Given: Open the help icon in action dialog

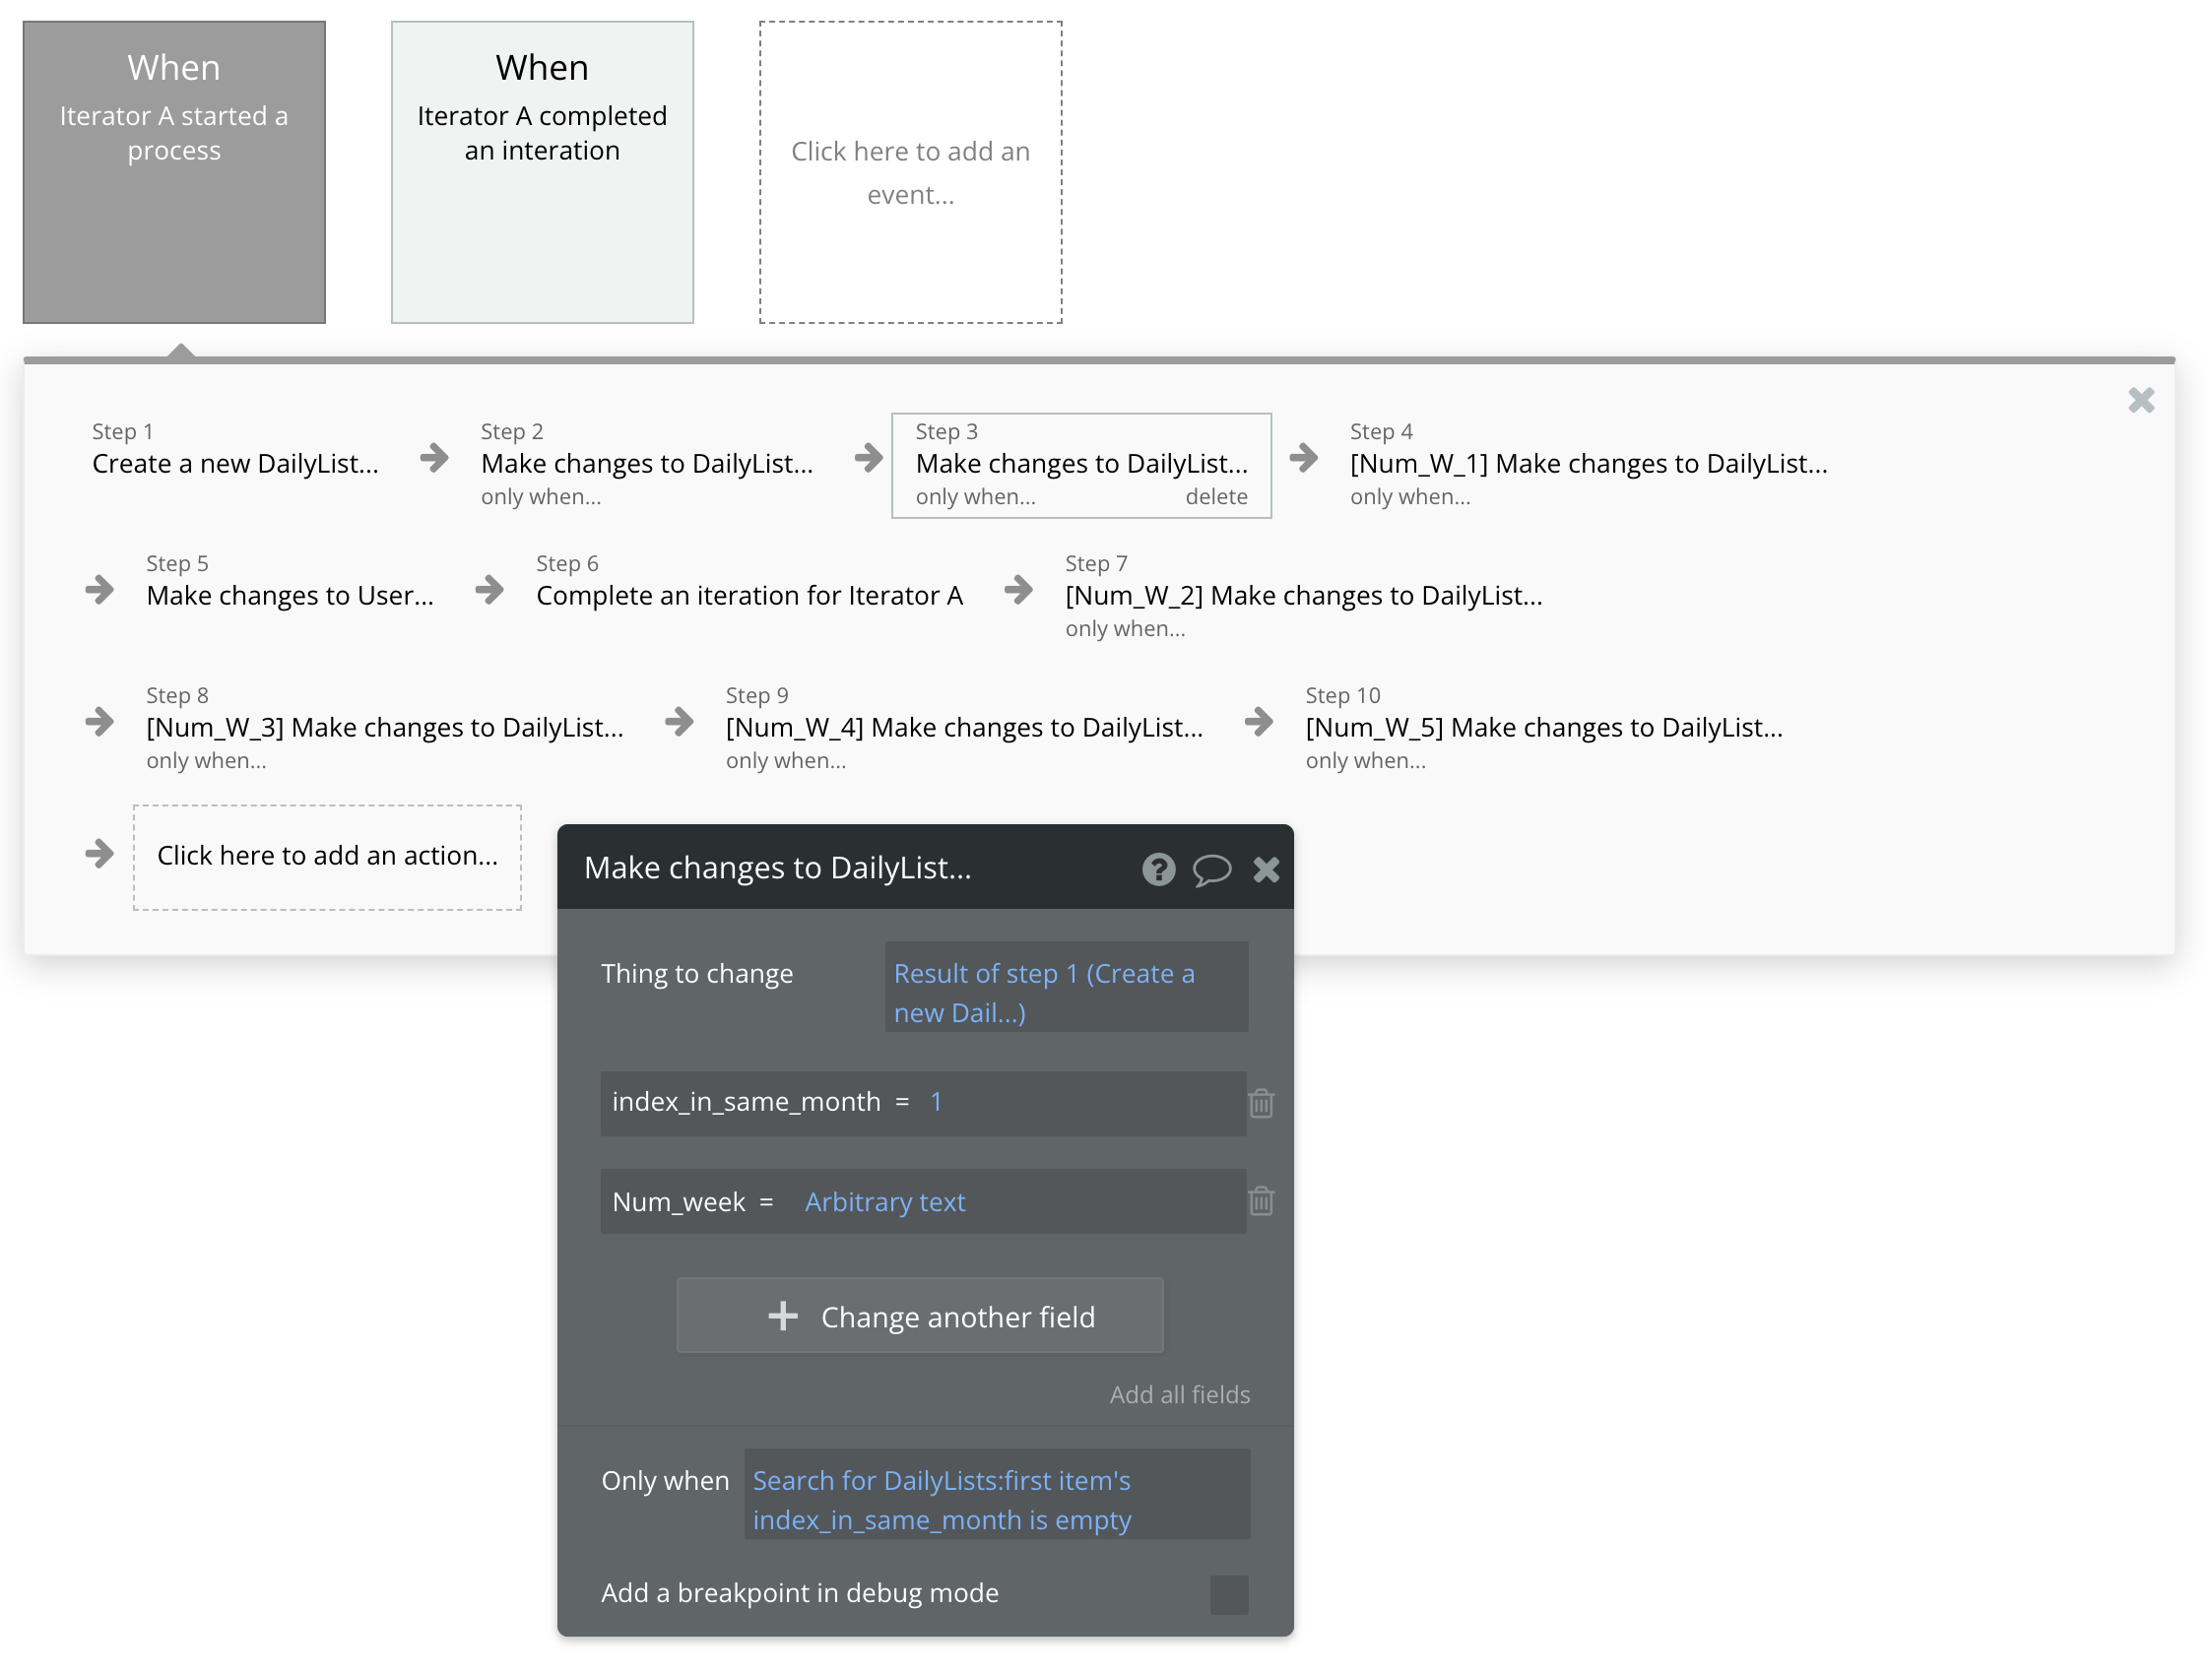Looking at the screenshot, I should [x=1158, y=869].
